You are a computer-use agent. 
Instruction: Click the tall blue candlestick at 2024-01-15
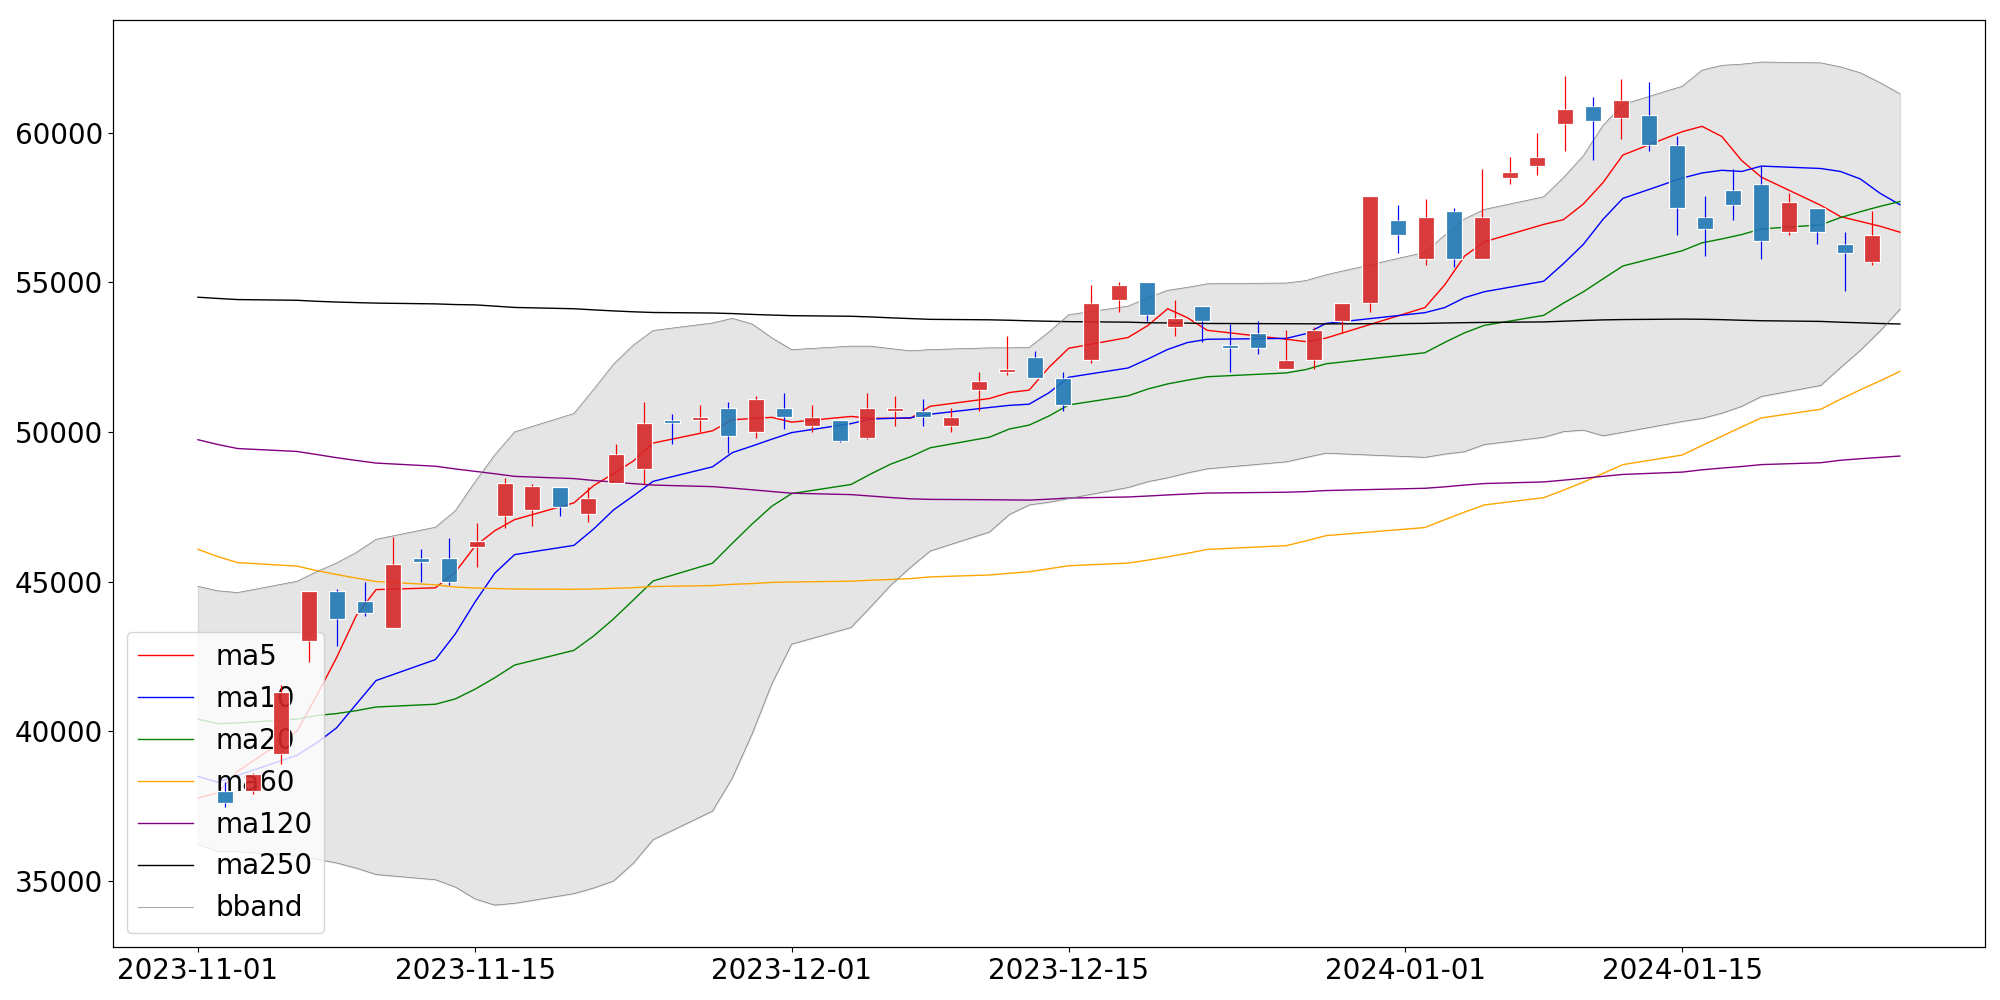click(x=1677, y=177)
